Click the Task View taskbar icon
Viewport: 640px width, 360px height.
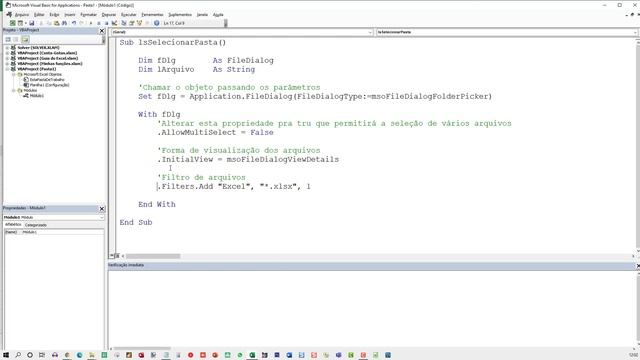tap(42, 355)
